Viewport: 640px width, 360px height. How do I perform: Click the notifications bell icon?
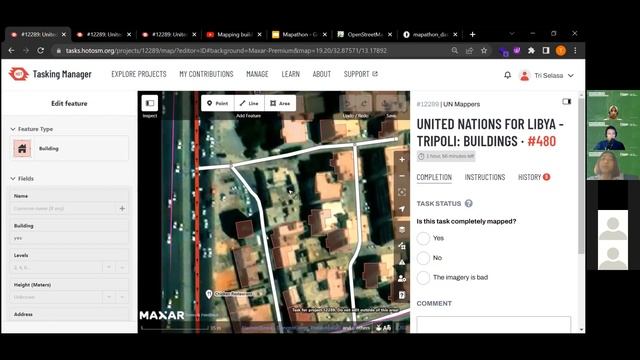(x=507, y=75)
